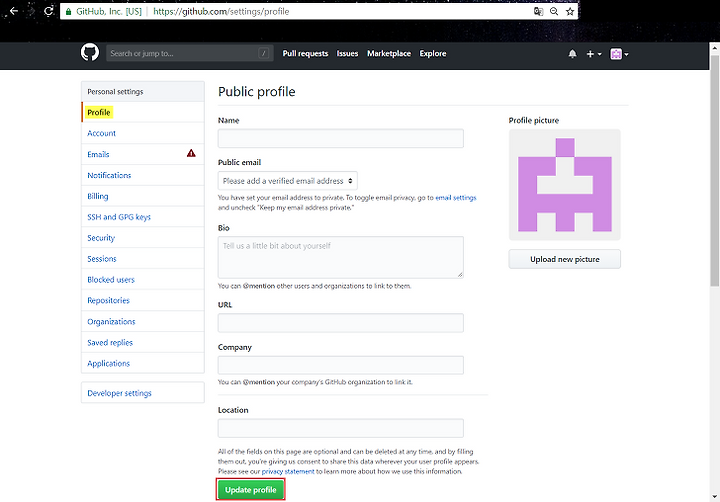Viewport: 720px width, 502px height.
Task: Click the Emails warning triangle icon
Action: tap(191, 153)
